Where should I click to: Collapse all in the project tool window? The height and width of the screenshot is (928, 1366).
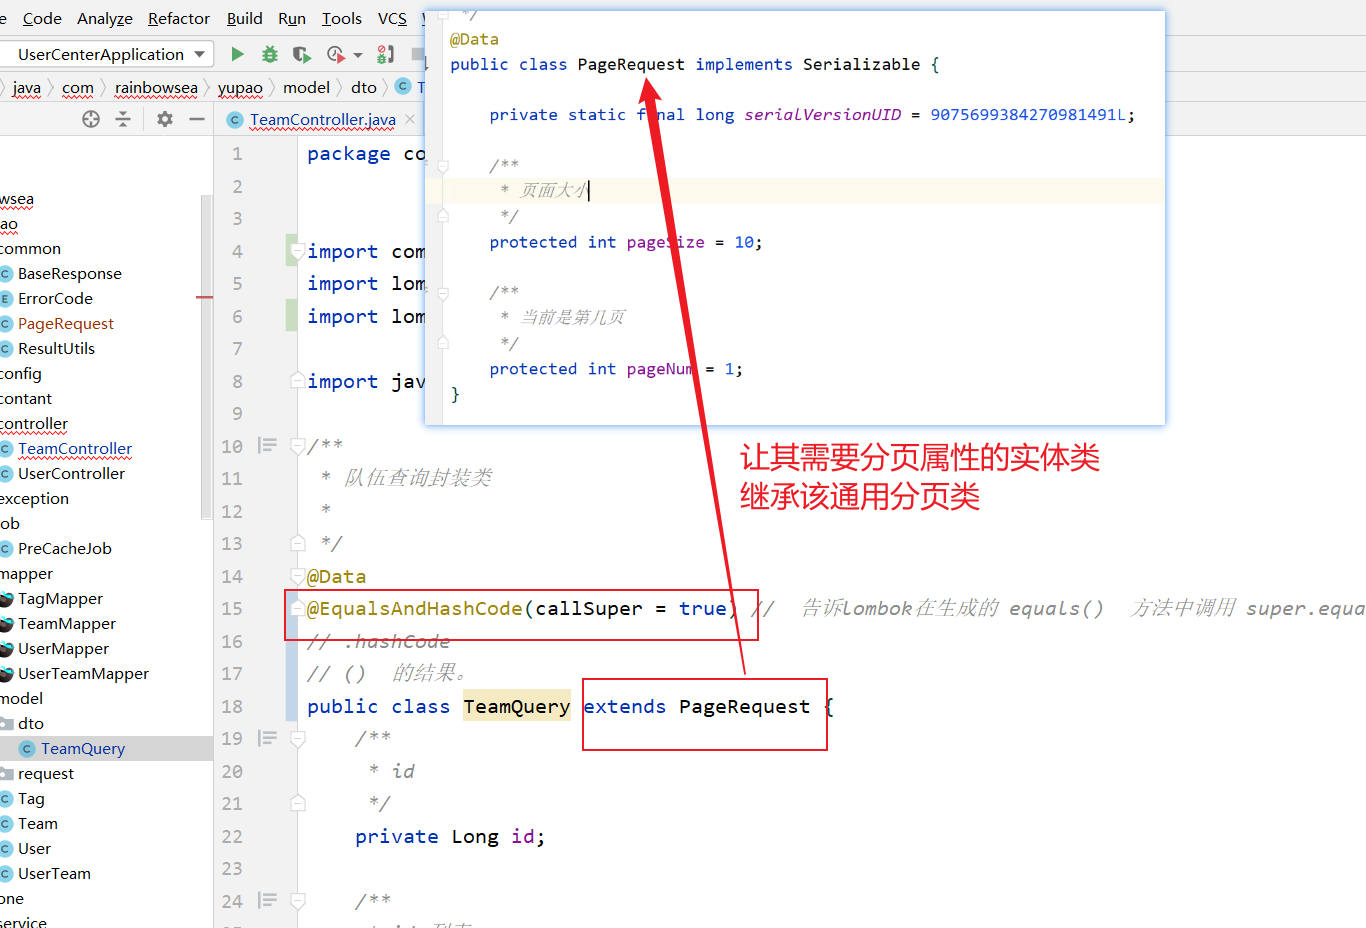[123, 119]
